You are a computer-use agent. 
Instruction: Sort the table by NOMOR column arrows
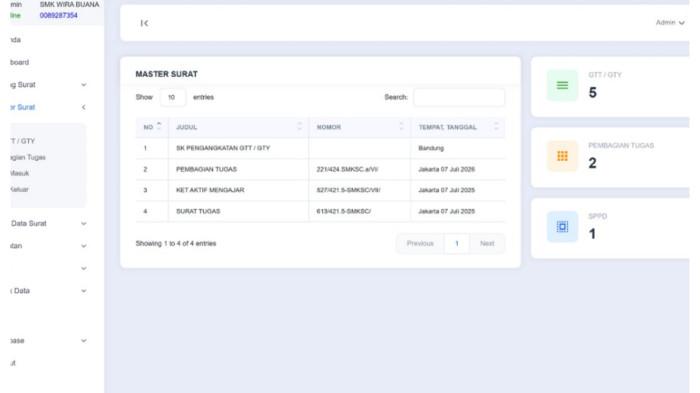401,127
